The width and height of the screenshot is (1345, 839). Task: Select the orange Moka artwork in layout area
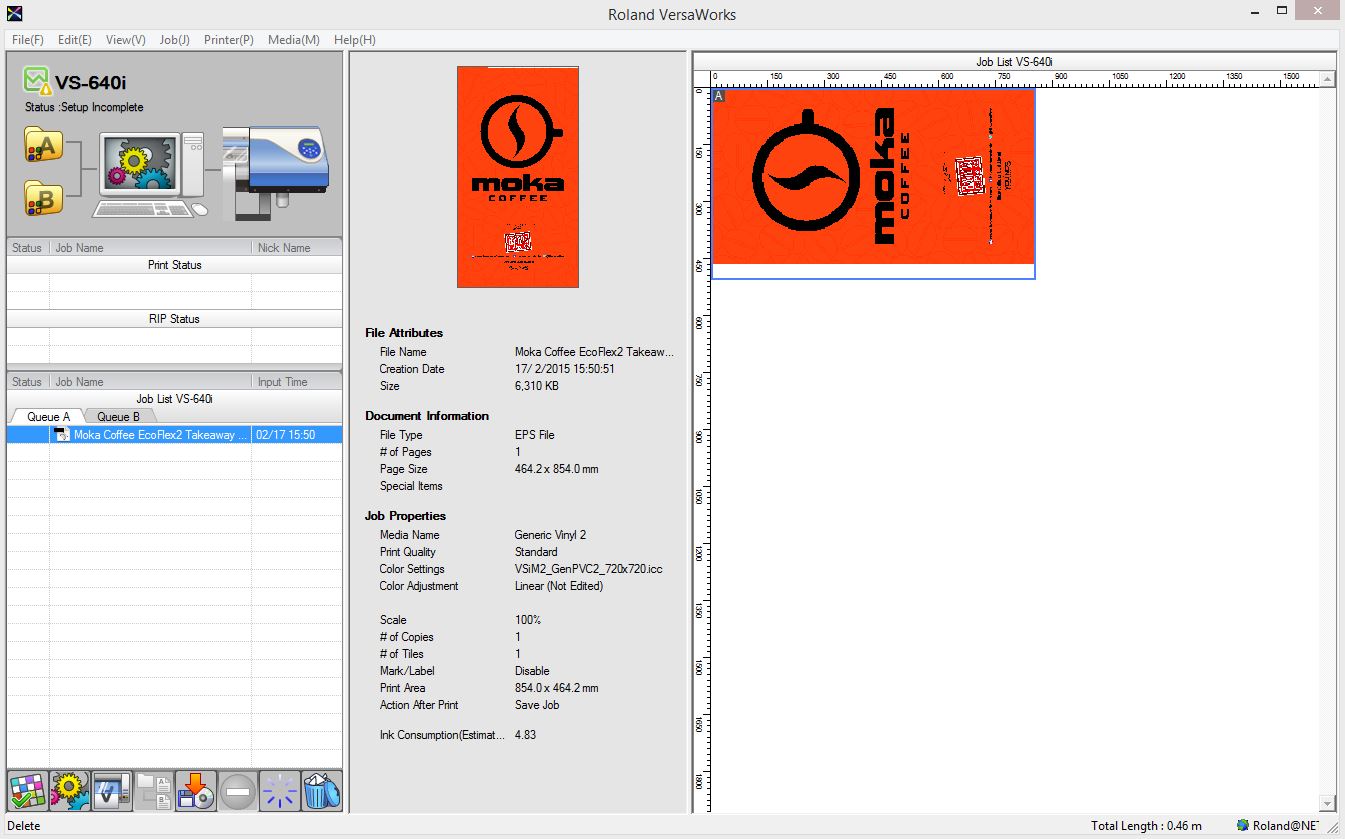click(x=872, y=176)
